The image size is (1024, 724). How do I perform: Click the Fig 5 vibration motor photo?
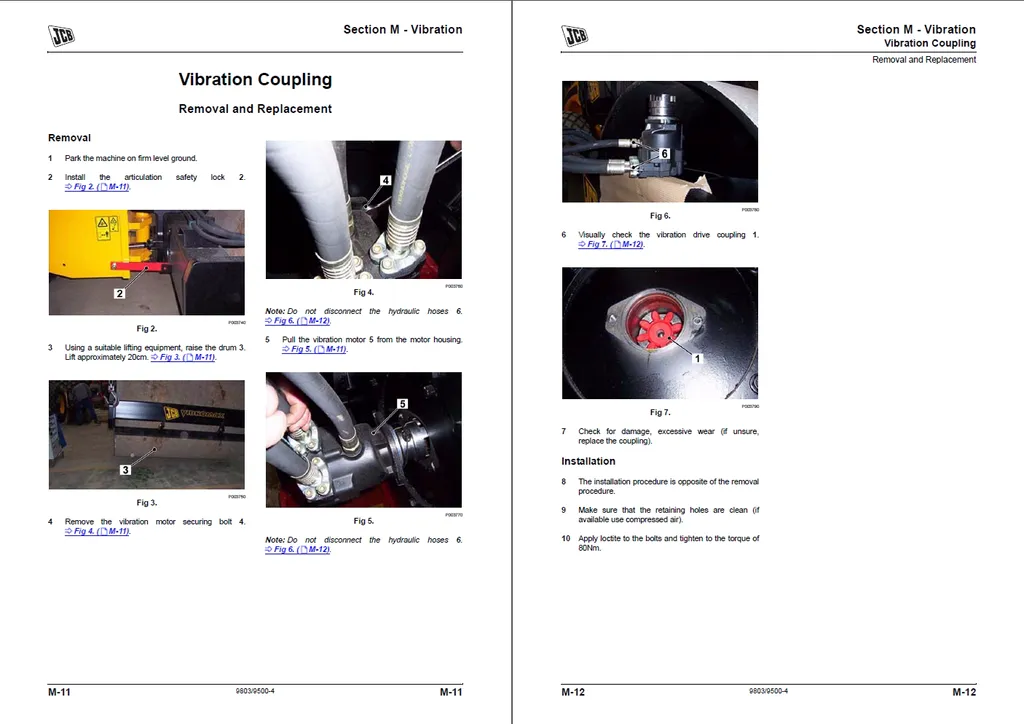pos(364,439)
